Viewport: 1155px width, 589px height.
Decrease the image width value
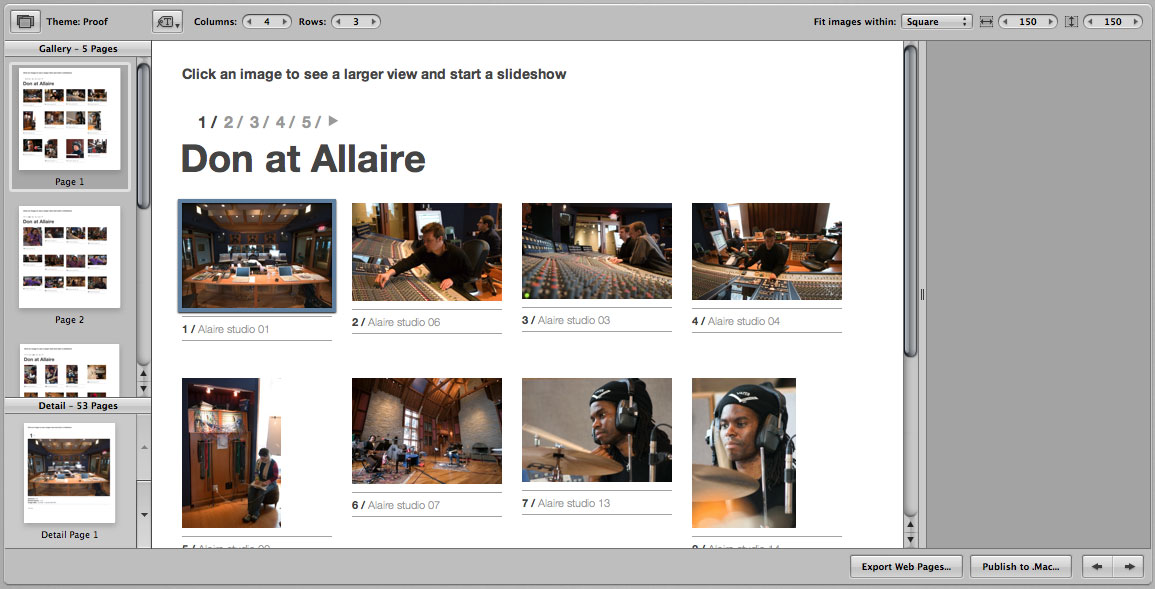pyautogui.click(x=1005, y=21)
